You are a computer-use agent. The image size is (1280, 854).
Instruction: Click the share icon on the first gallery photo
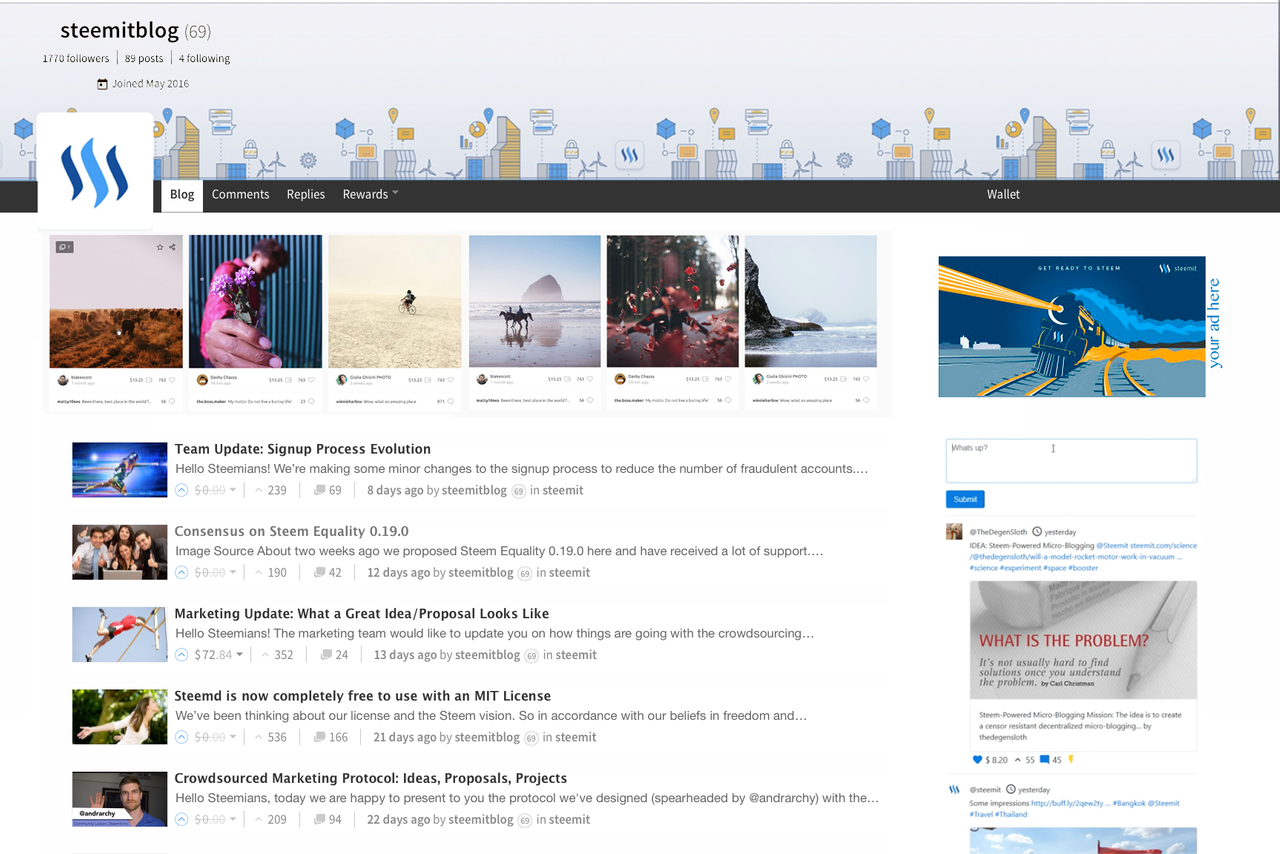tap(172, 247)
